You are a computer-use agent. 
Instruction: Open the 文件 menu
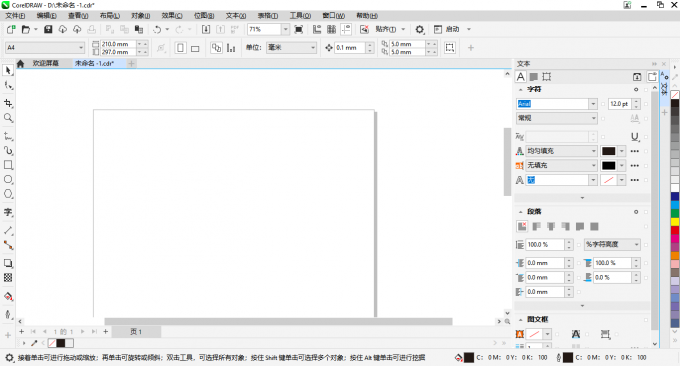15,16
